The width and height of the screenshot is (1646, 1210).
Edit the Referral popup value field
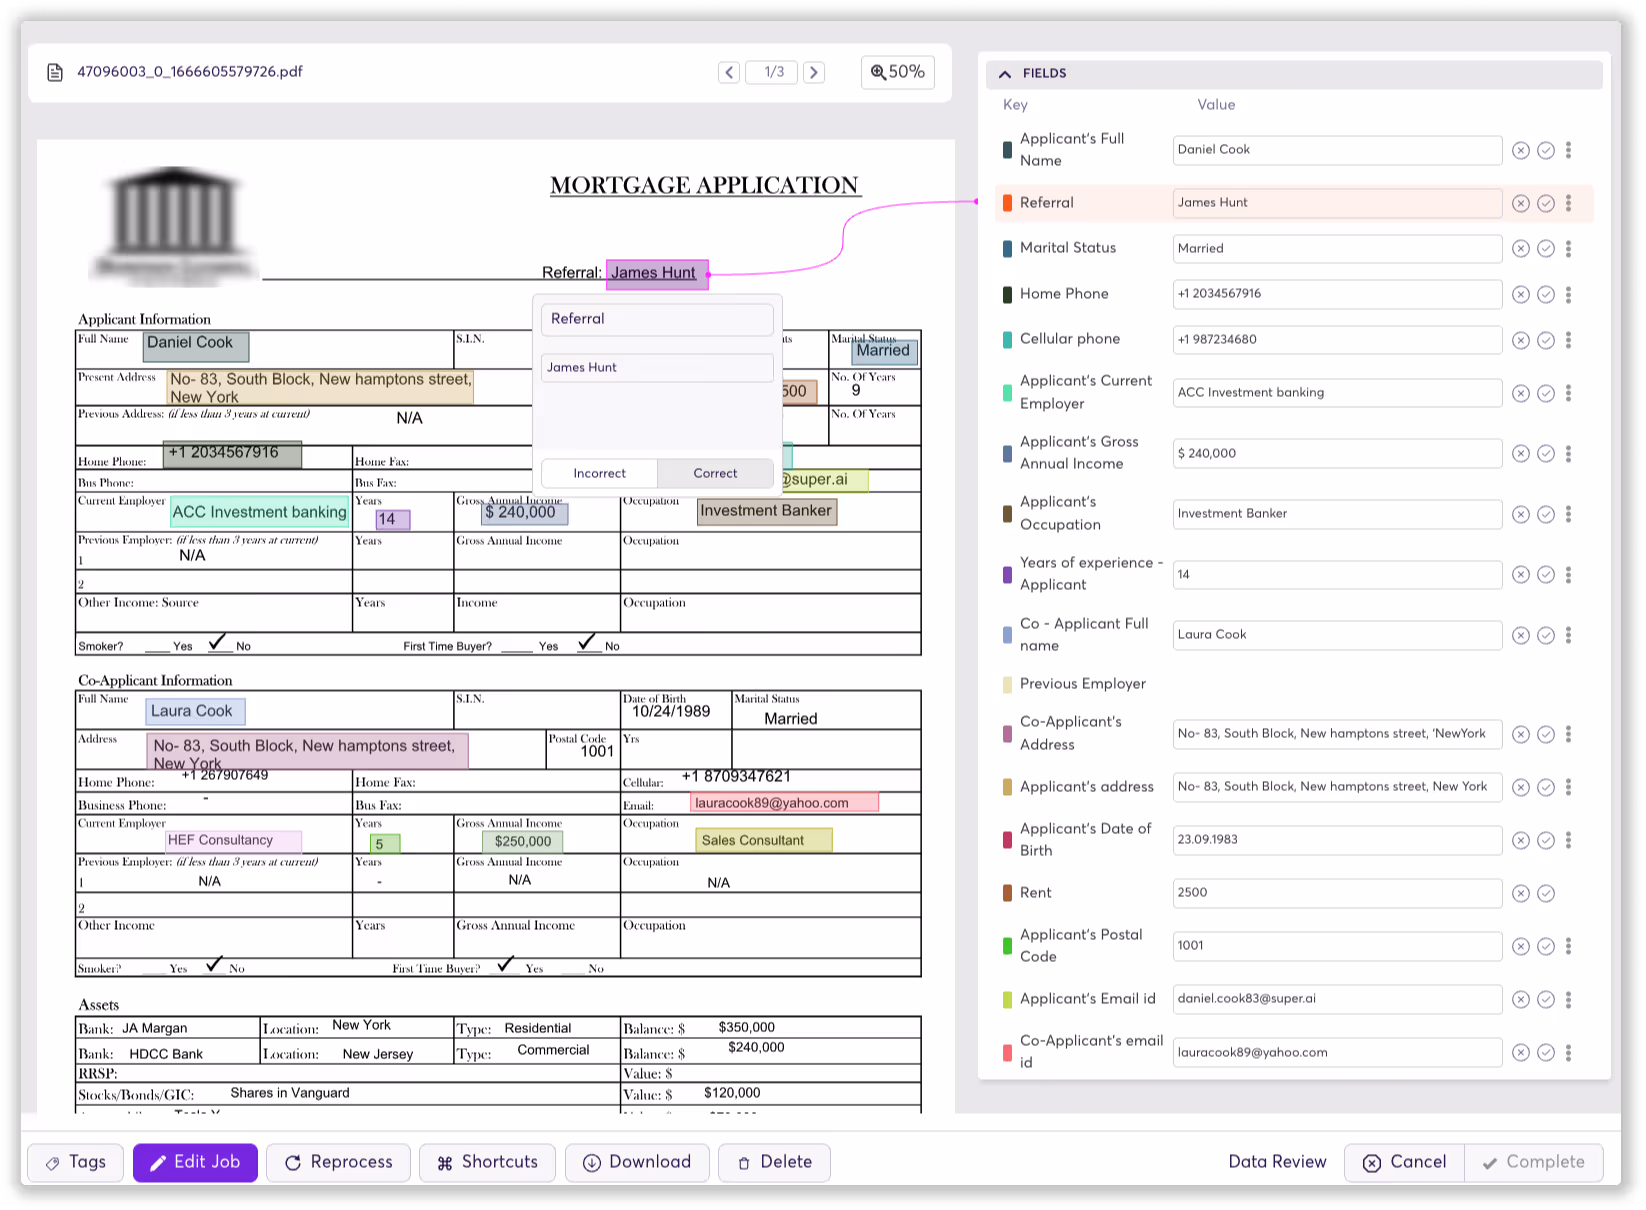657,368
